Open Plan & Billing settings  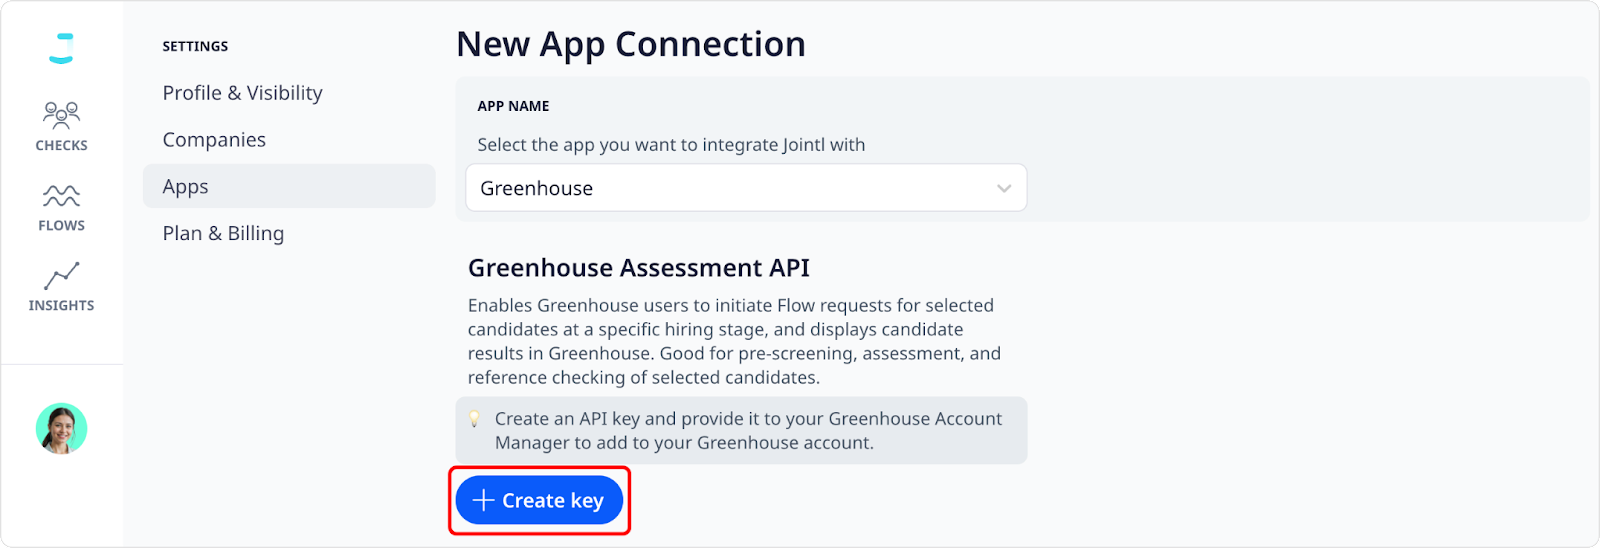click(x=223, y=233)
